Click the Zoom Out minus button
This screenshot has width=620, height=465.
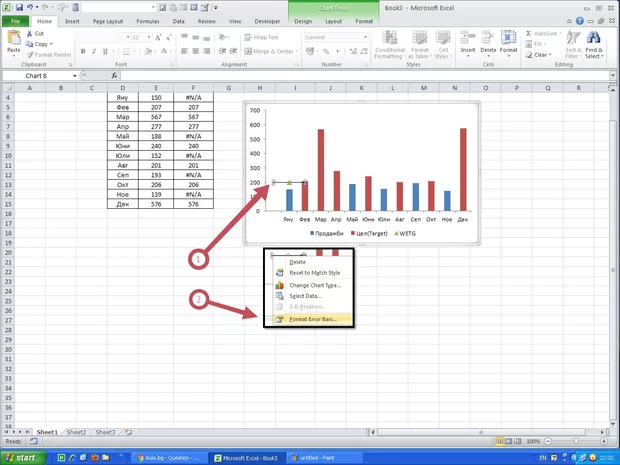click(x=548, y=441)
